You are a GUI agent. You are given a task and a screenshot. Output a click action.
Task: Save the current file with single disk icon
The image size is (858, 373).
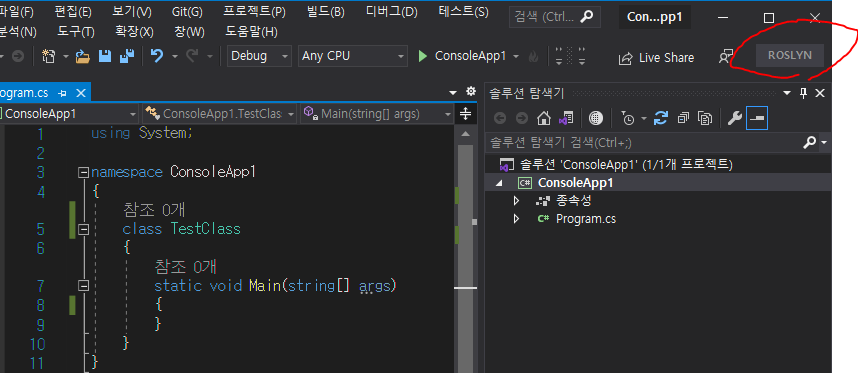(x=105, y=56)
